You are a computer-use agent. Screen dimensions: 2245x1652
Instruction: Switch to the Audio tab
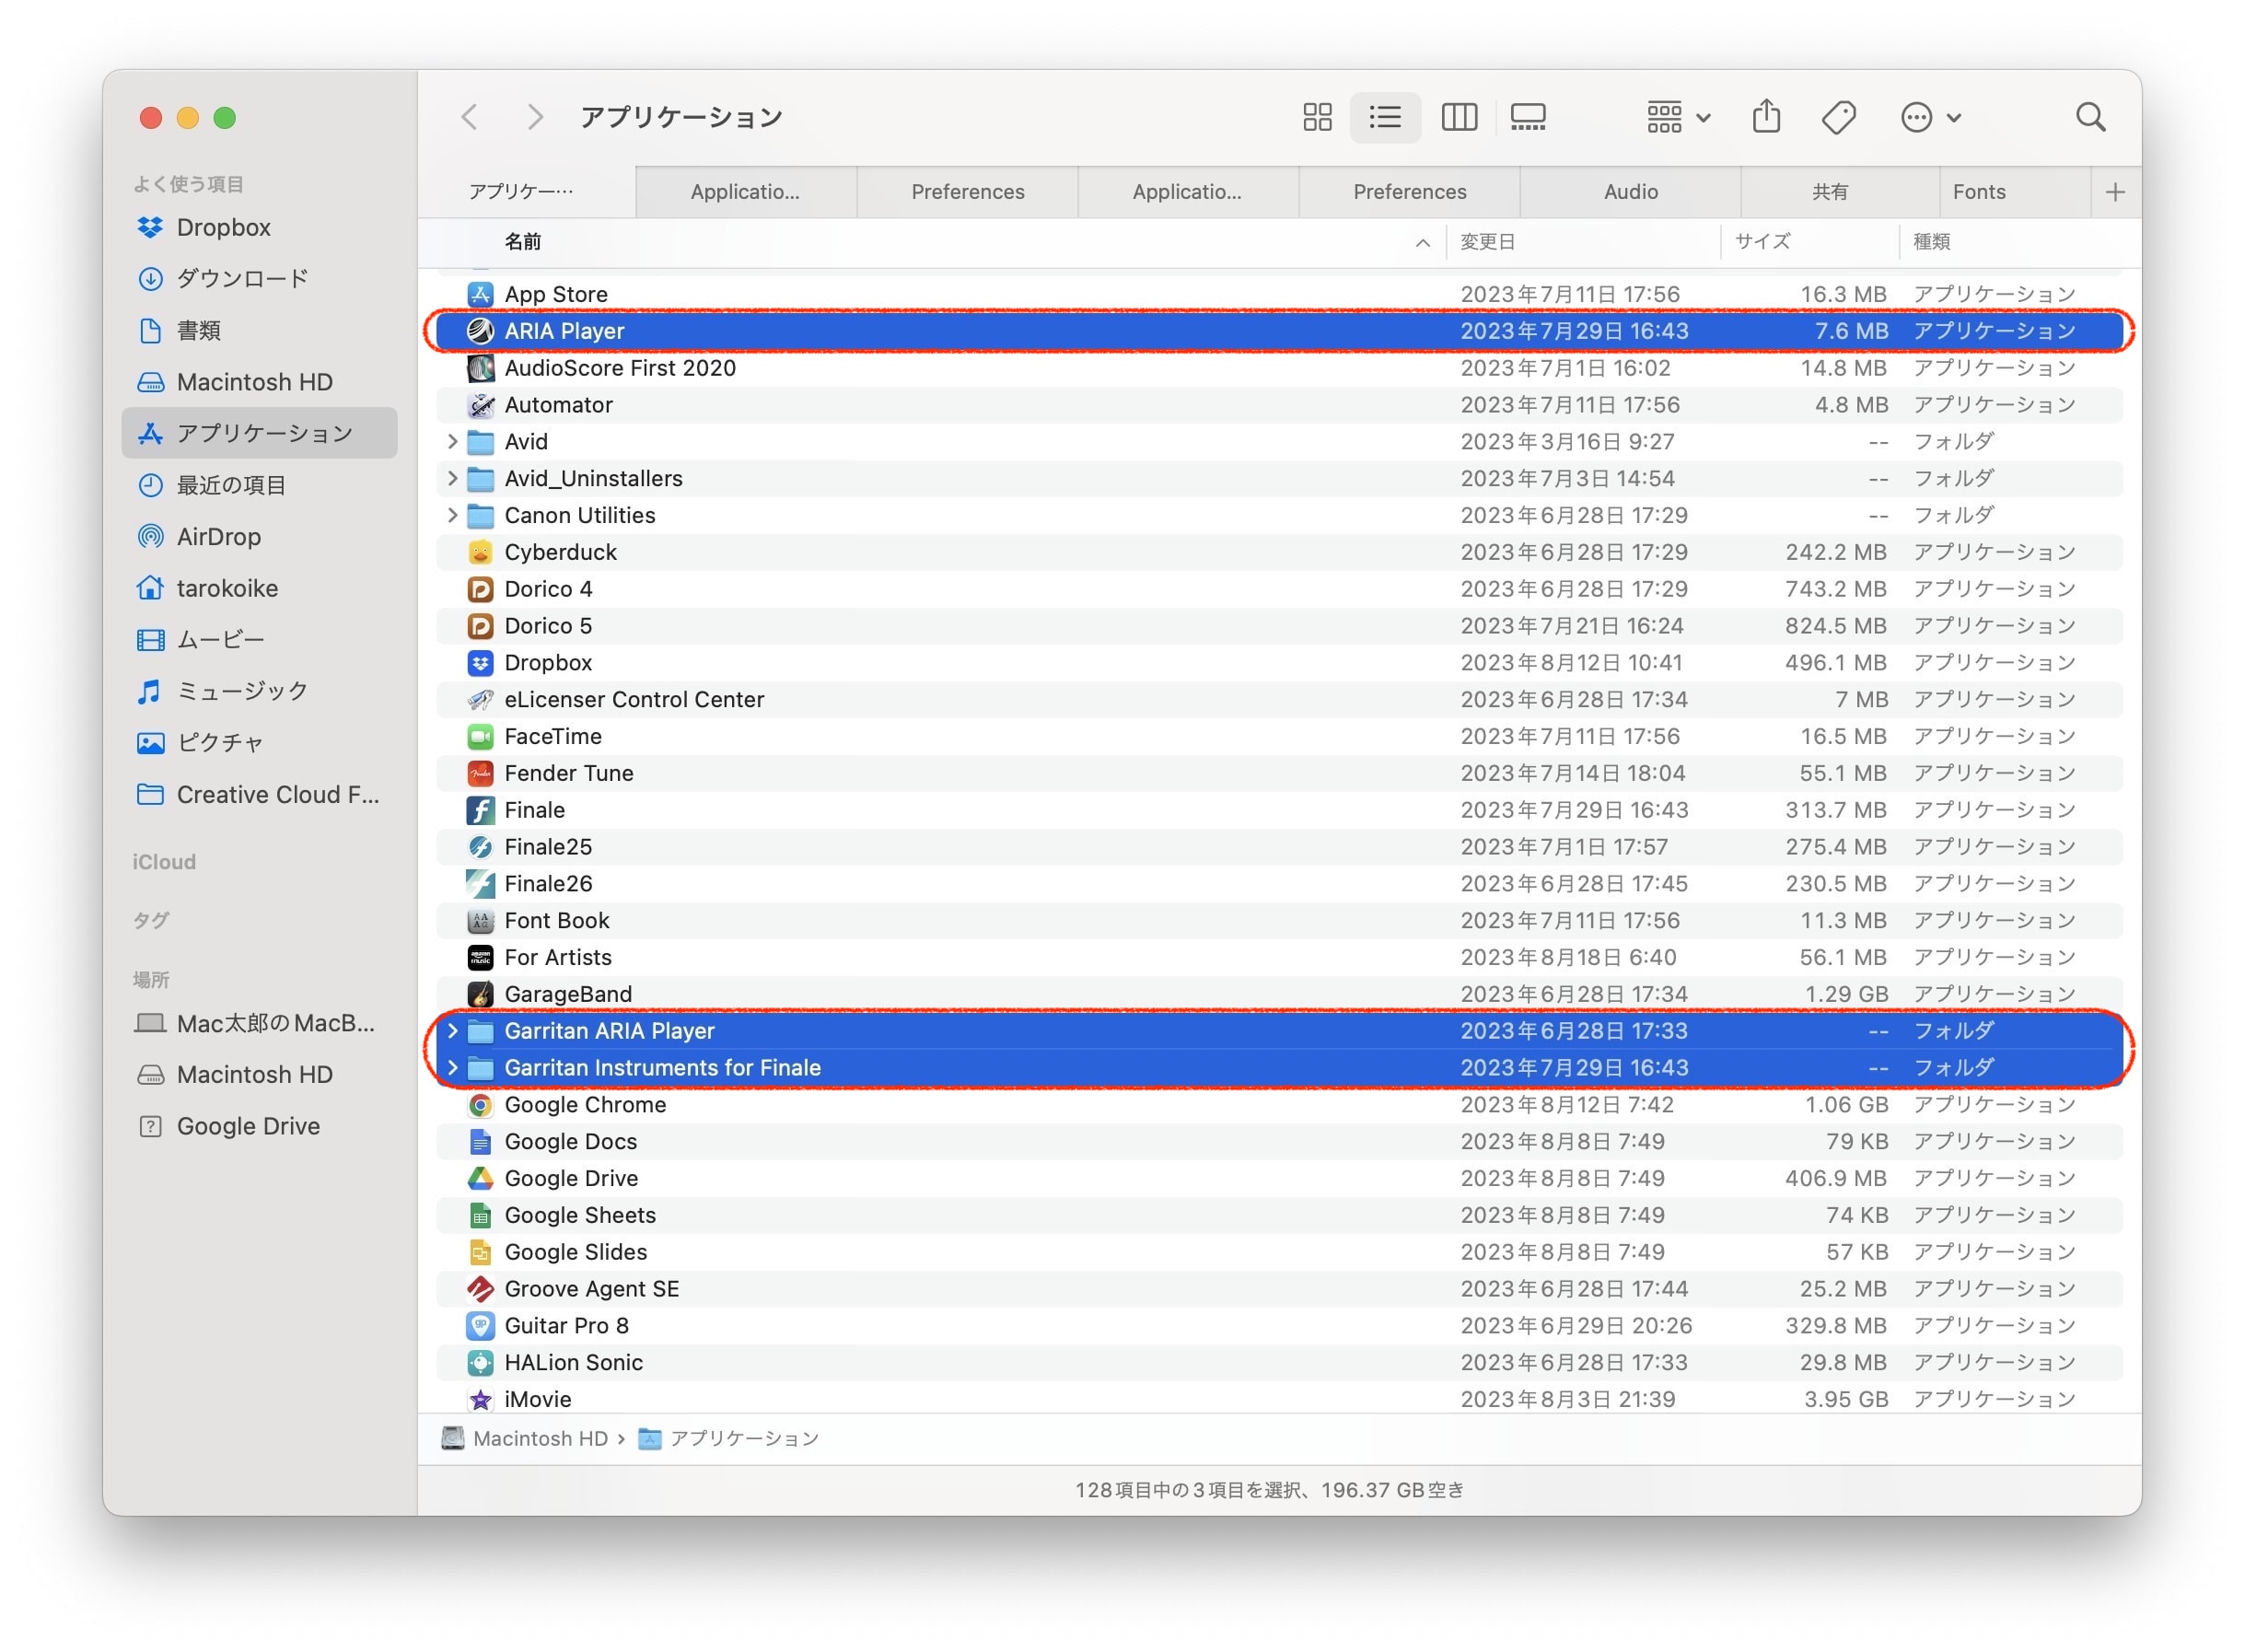pos(1630,192)
